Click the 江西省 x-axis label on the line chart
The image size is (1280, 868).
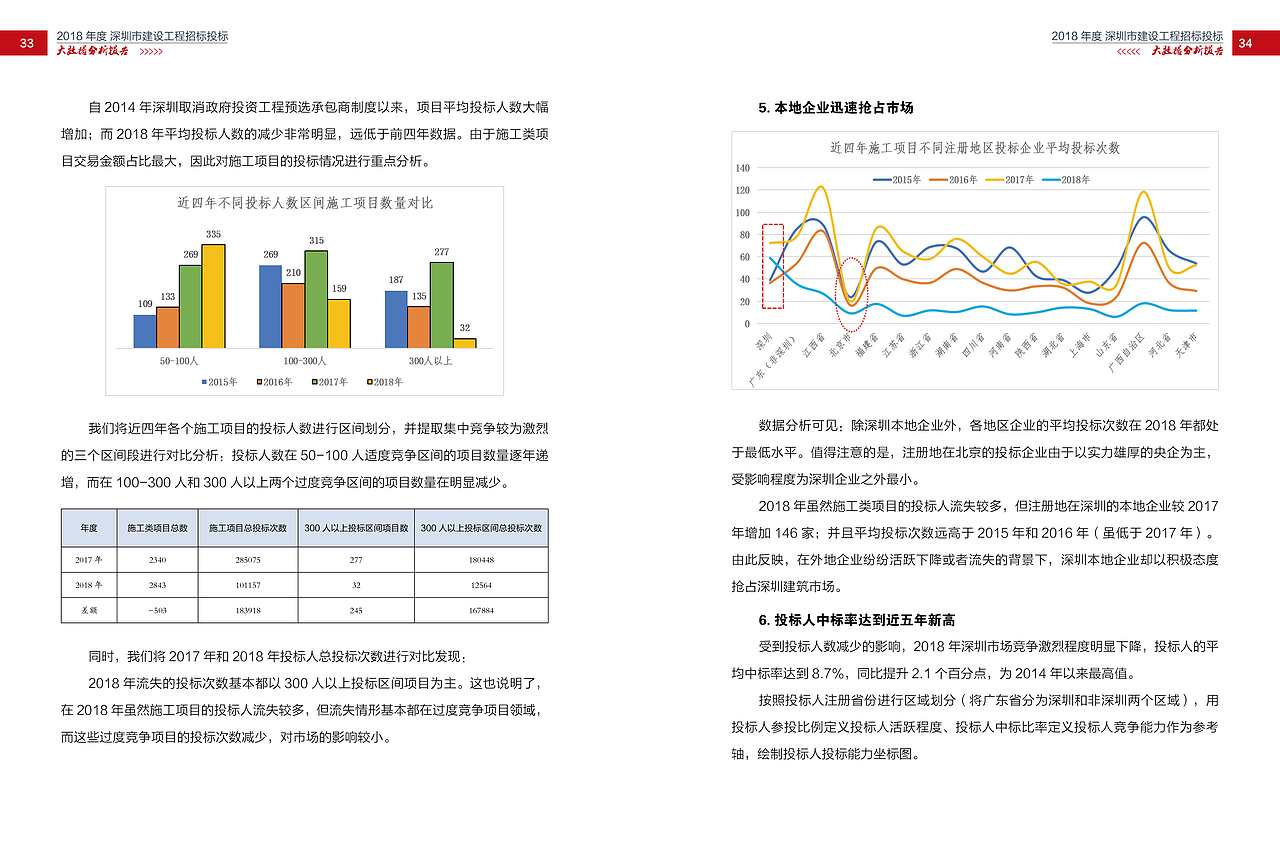pos(815,346)
